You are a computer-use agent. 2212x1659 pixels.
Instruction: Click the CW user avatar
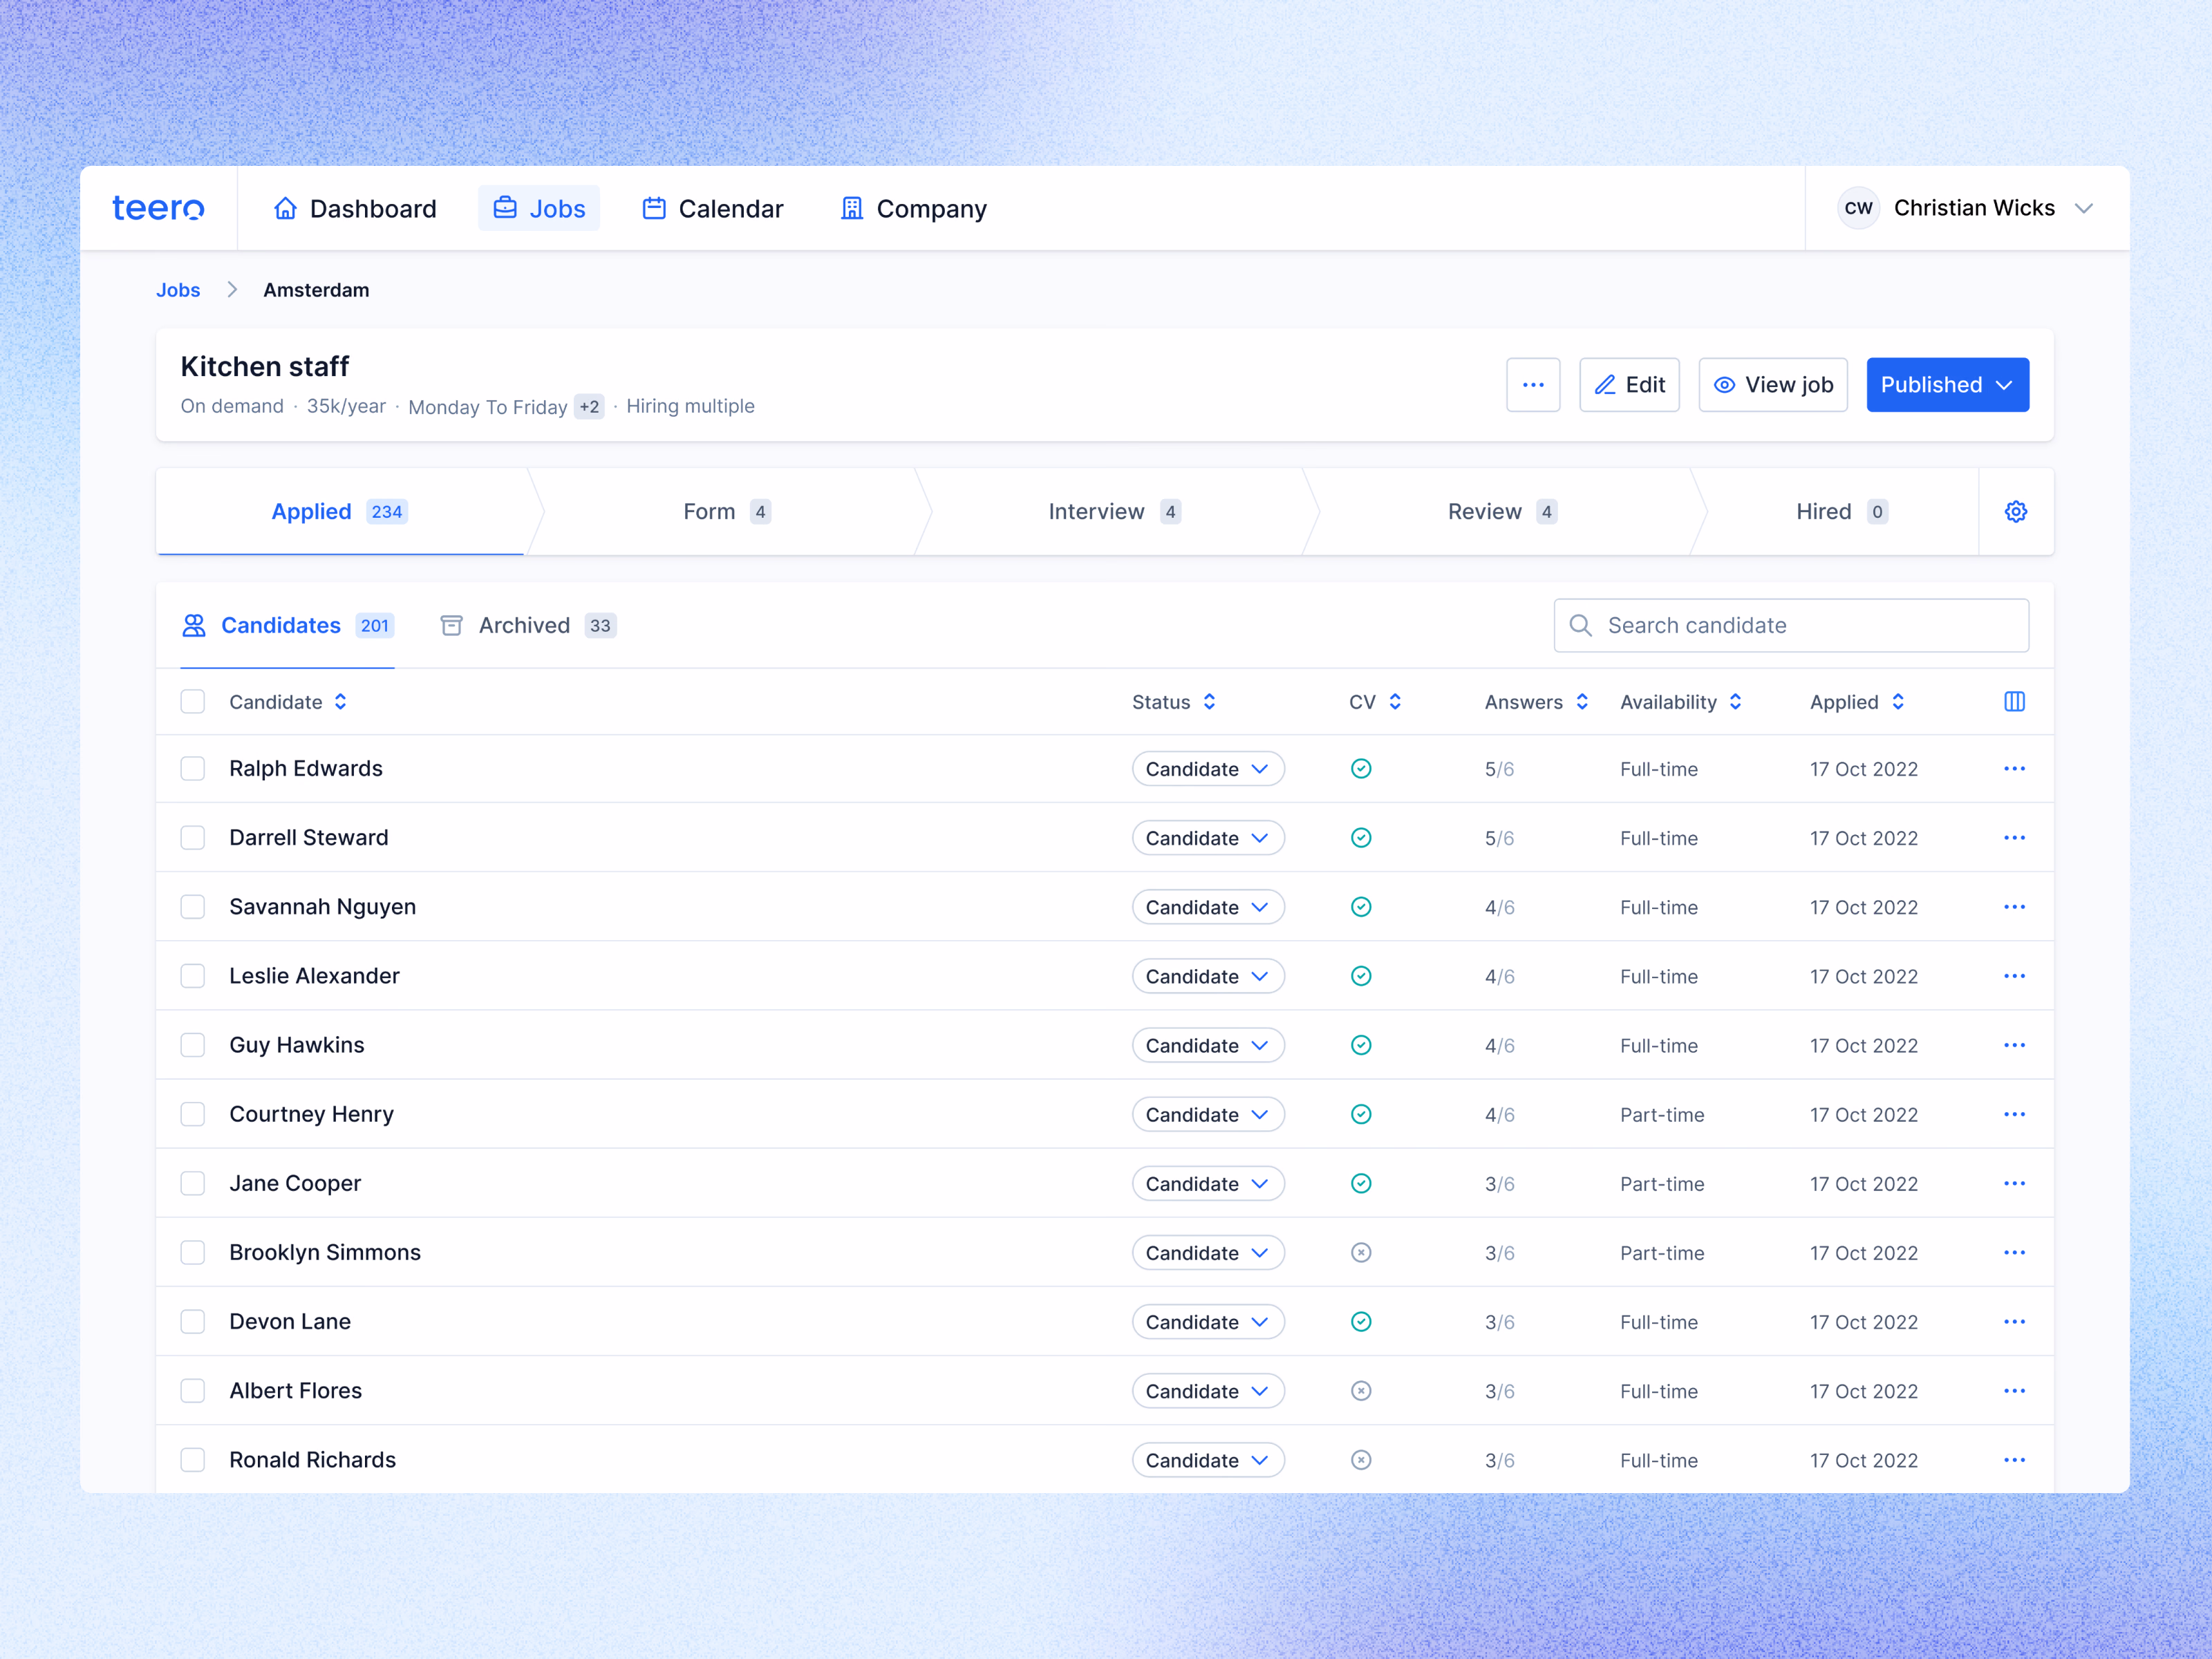tap(1858, 208)
